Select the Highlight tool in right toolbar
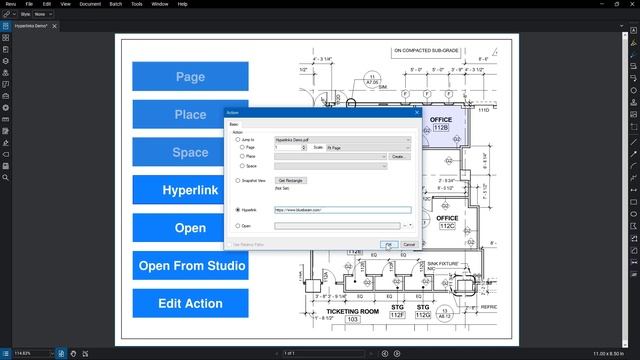 (633, 42)
